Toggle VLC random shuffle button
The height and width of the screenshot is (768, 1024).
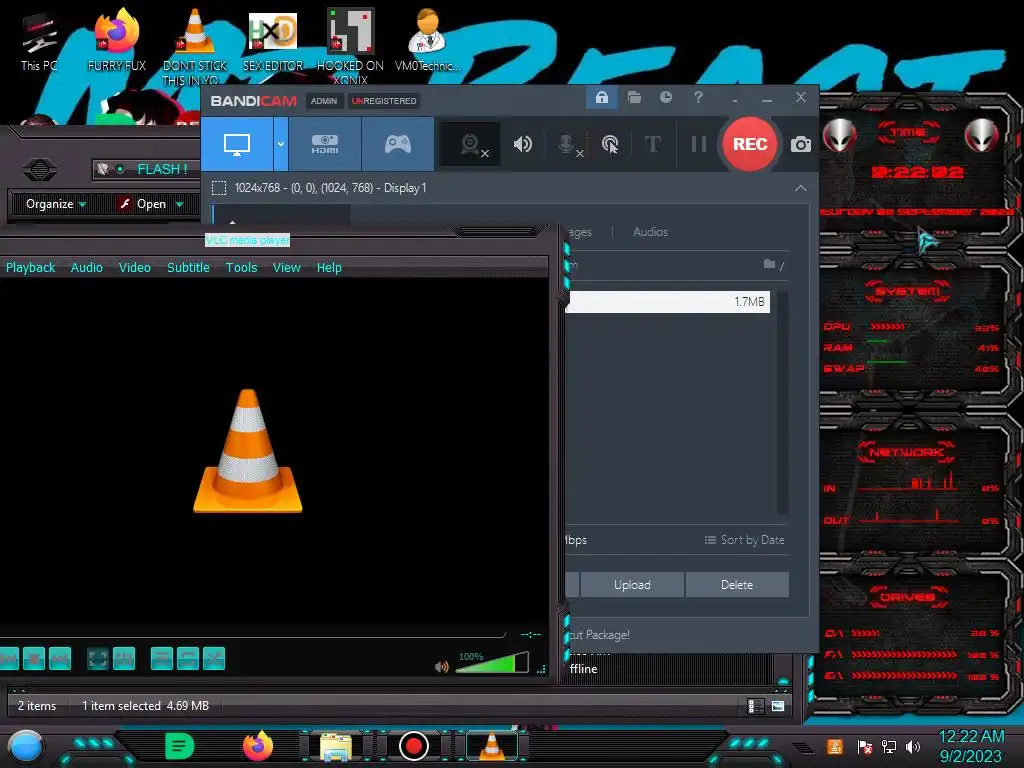(214, 658)
